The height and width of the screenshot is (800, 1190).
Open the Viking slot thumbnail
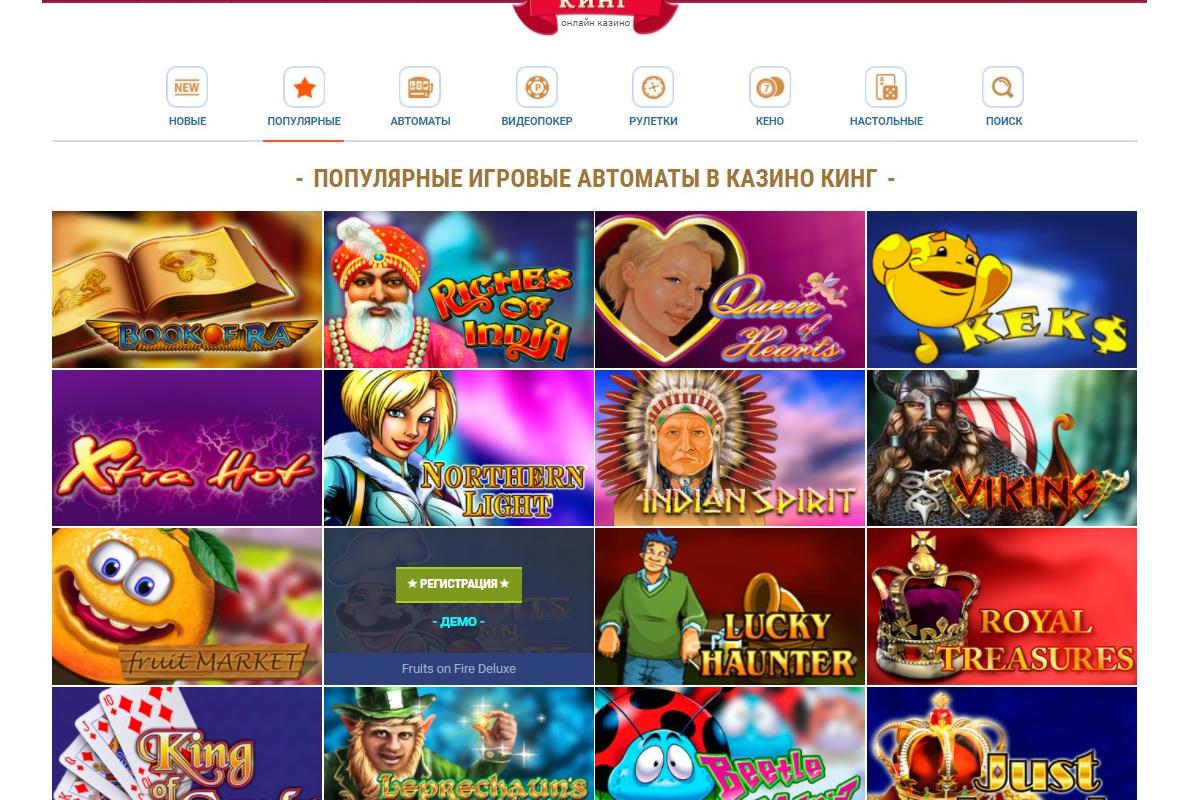tap(1002, 448)
